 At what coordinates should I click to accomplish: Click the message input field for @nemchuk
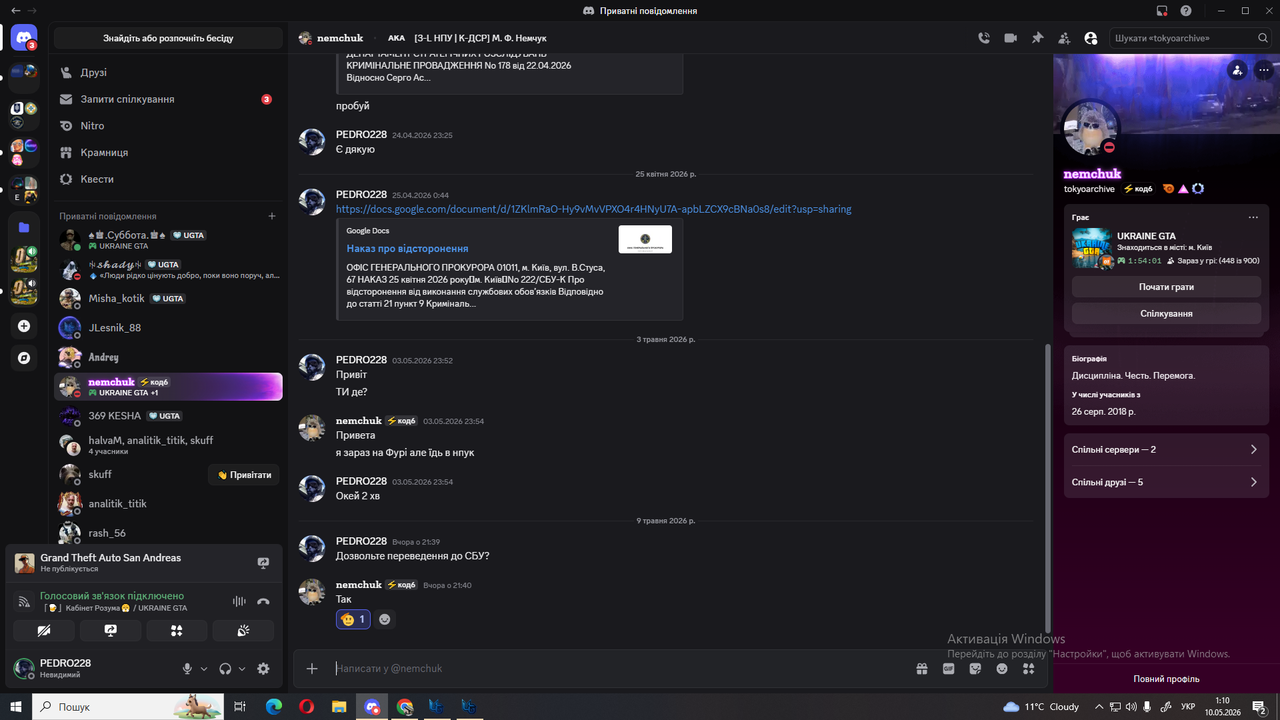click(620, 668)
